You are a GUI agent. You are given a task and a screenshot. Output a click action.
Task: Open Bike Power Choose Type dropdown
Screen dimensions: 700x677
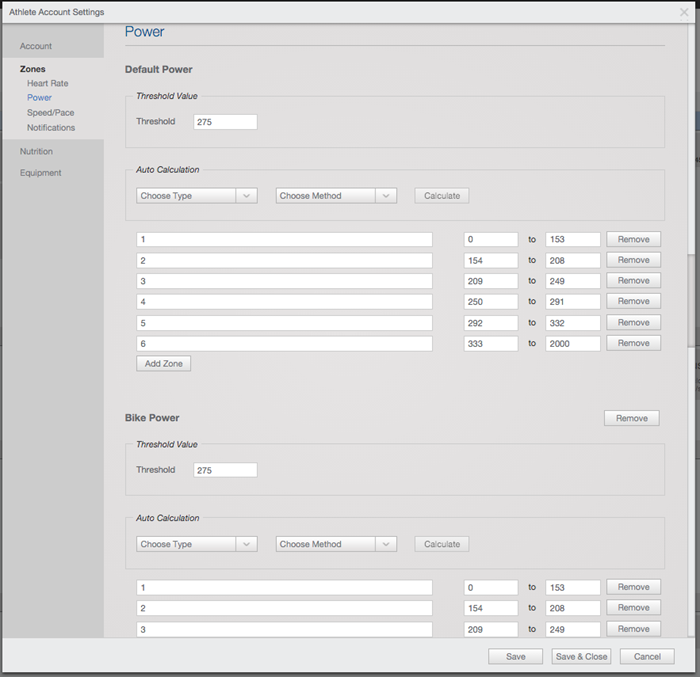(197, 544)
